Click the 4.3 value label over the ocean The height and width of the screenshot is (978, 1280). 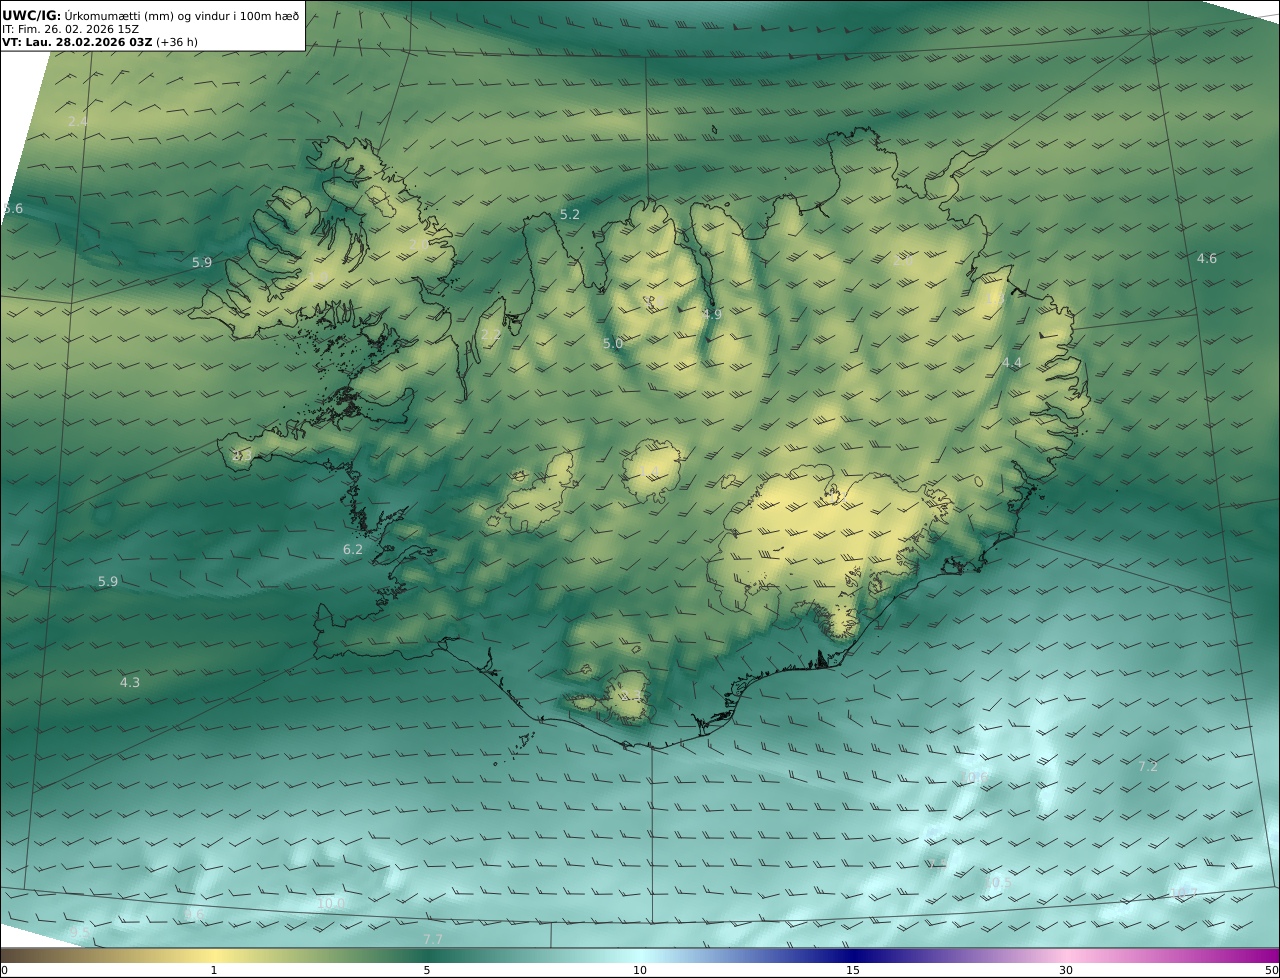point(130,682)
